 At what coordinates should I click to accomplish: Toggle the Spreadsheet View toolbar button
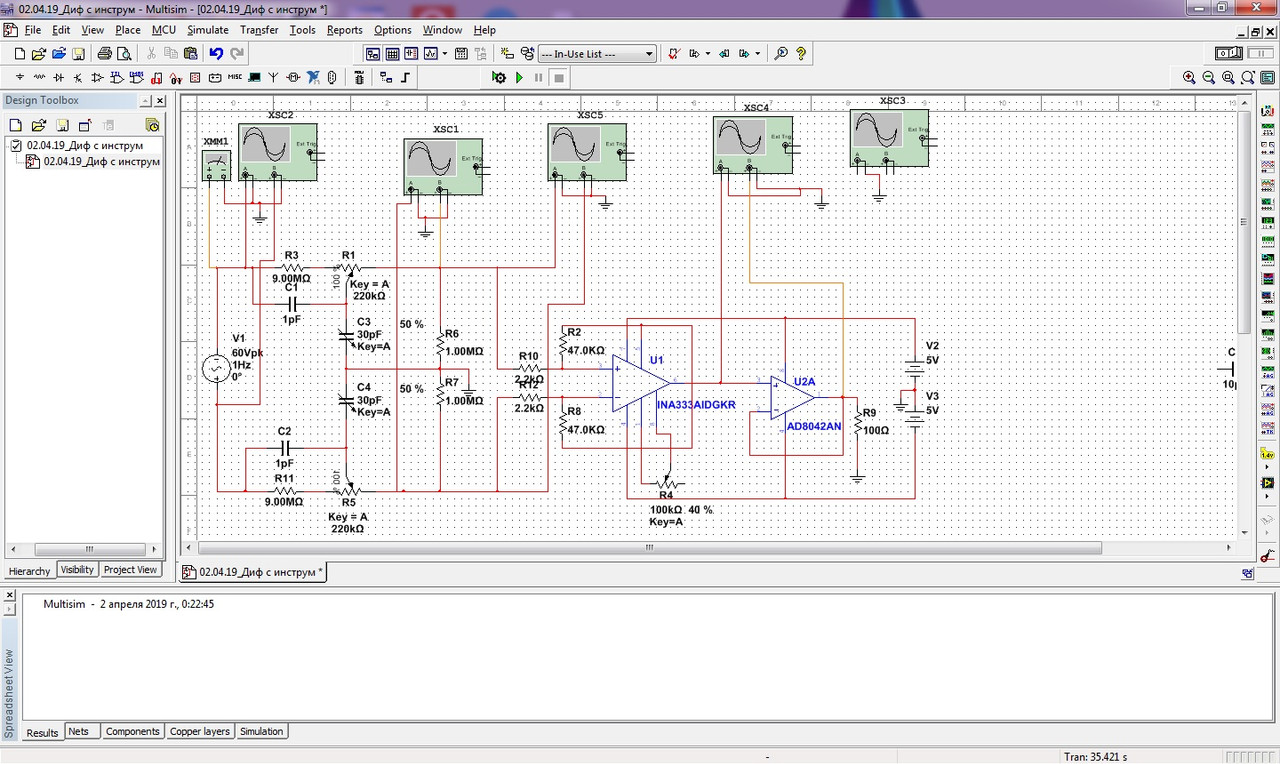coord(392,54)
